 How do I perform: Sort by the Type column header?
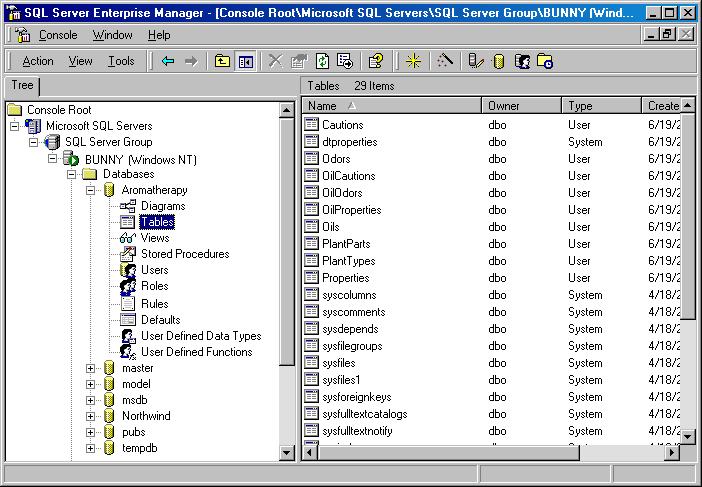coord(601,106)
